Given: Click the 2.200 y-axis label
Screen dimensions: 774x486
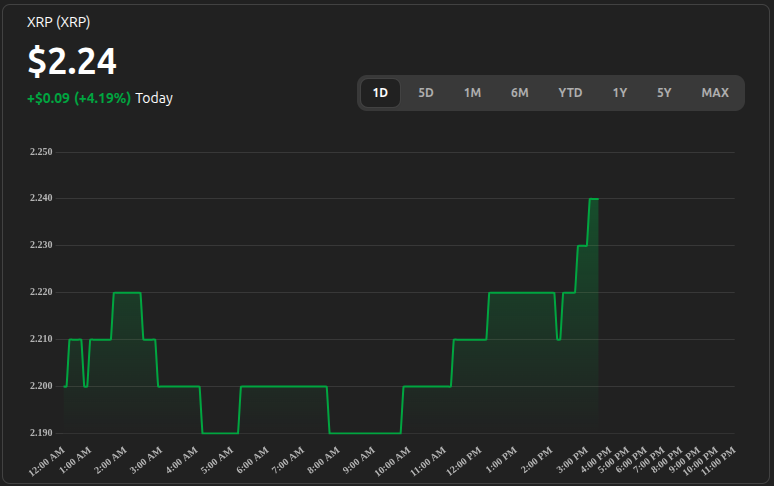Looking at the screenshot, I should (x=41, y=386).
